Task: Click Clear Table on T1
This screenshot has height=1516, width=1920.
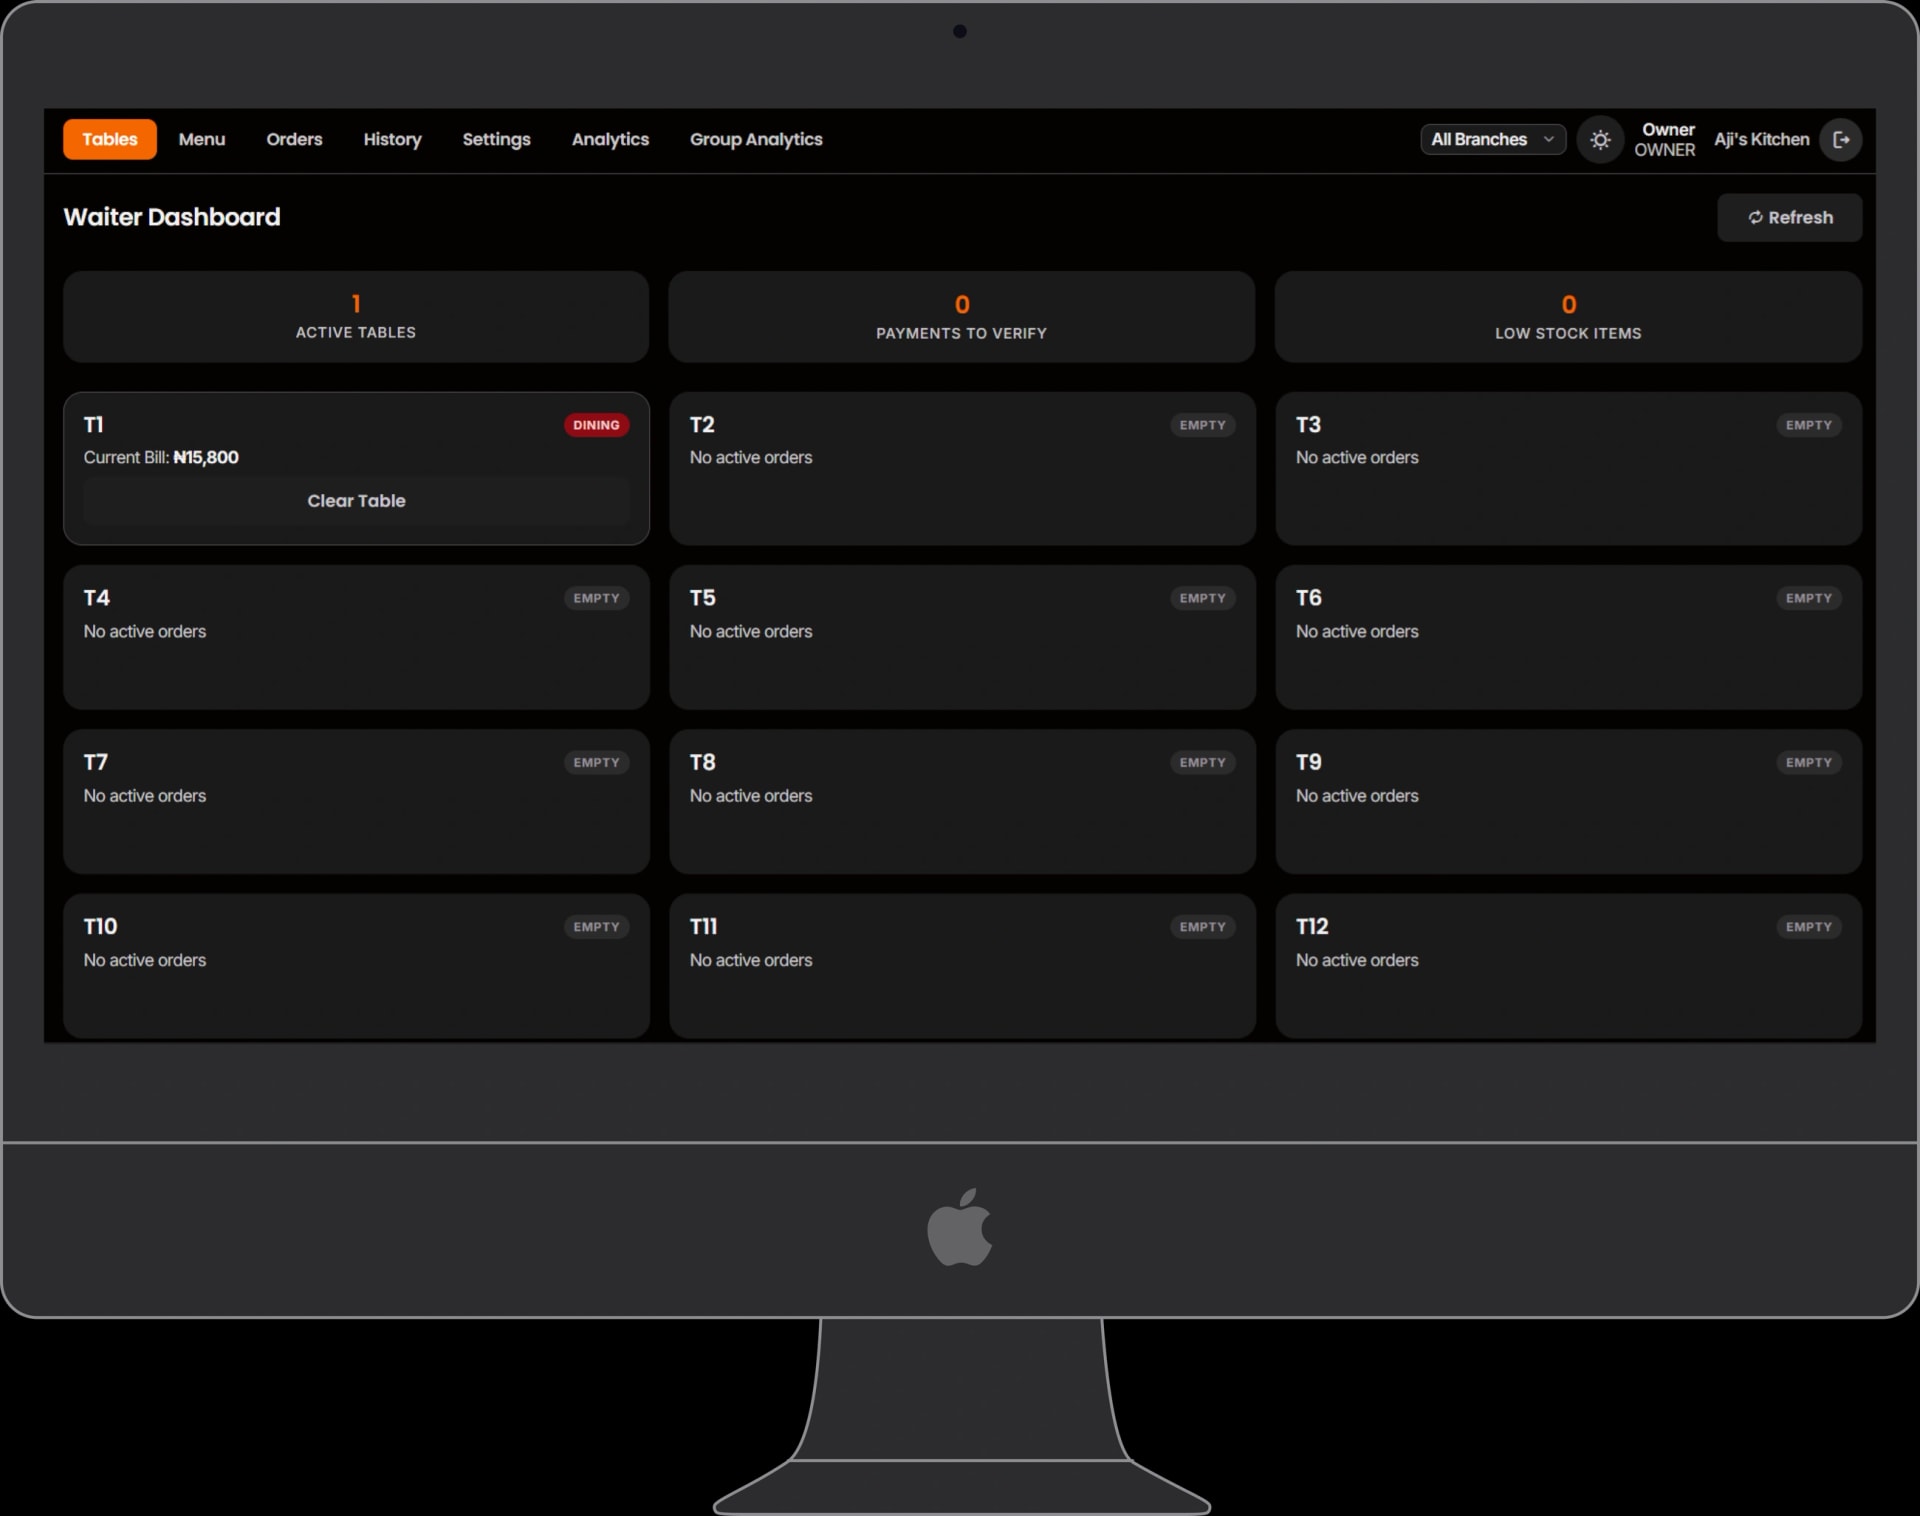Action: (356, 501)
